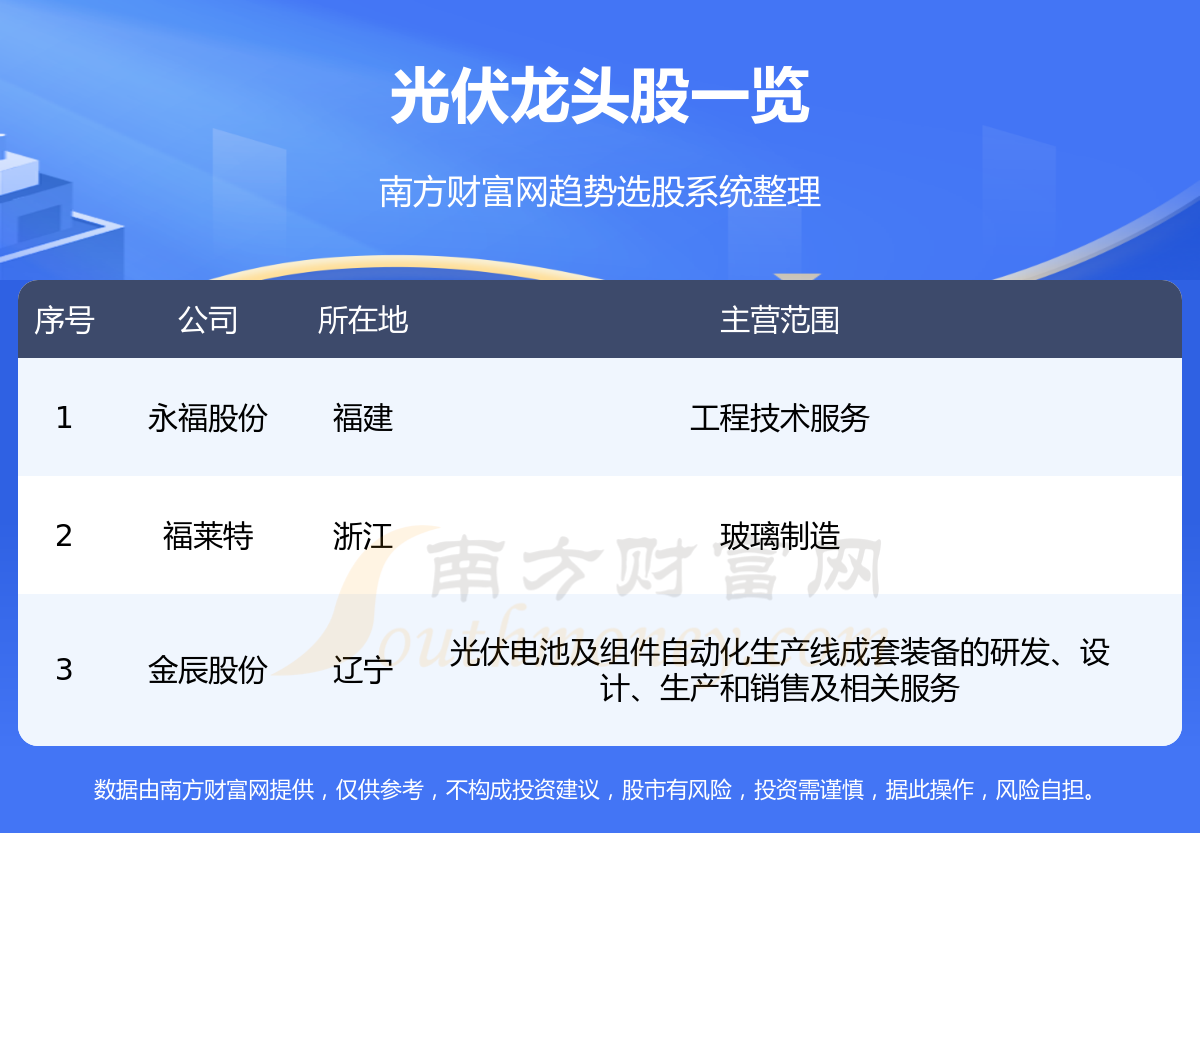1200x1050 pixels.
Task: Select row number 1 cell
Action: pos(64,417)
